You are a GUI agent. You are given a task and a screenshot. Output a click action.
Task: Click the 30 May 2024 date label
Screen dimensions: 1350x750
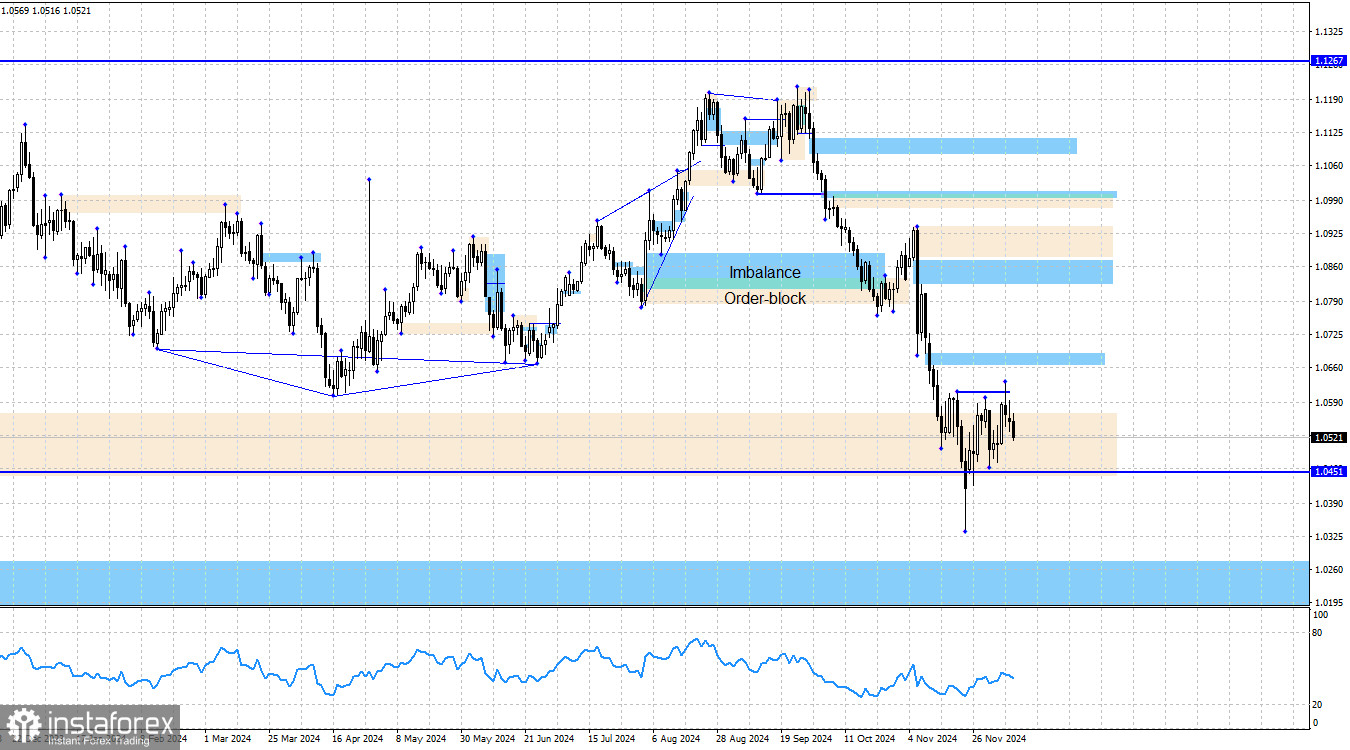coord(486,739)
